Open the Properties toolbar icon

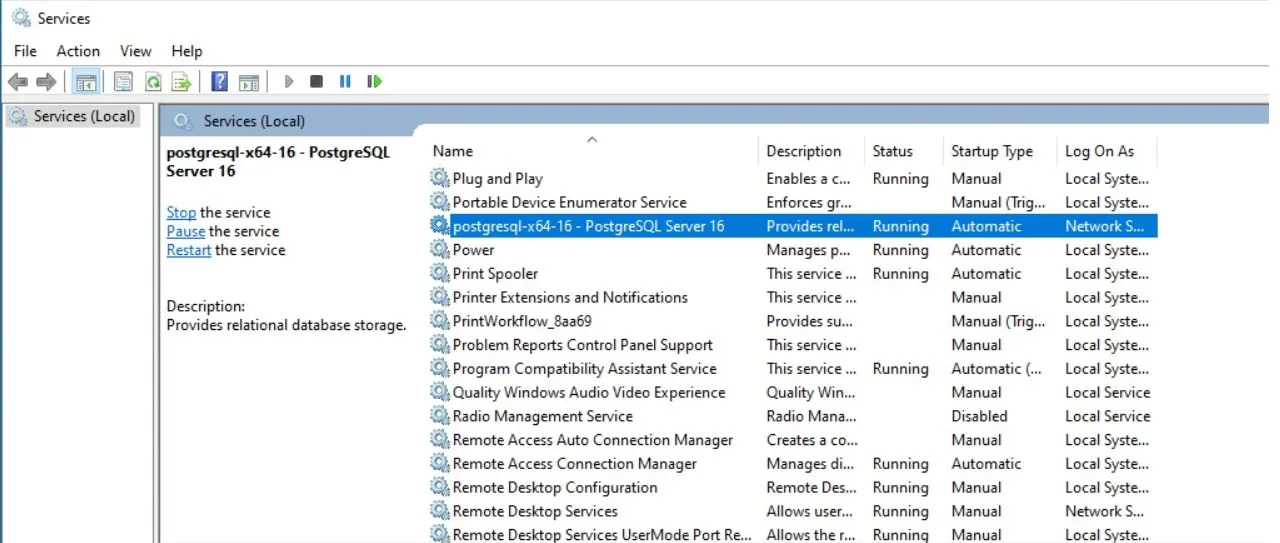coord(123,81)
